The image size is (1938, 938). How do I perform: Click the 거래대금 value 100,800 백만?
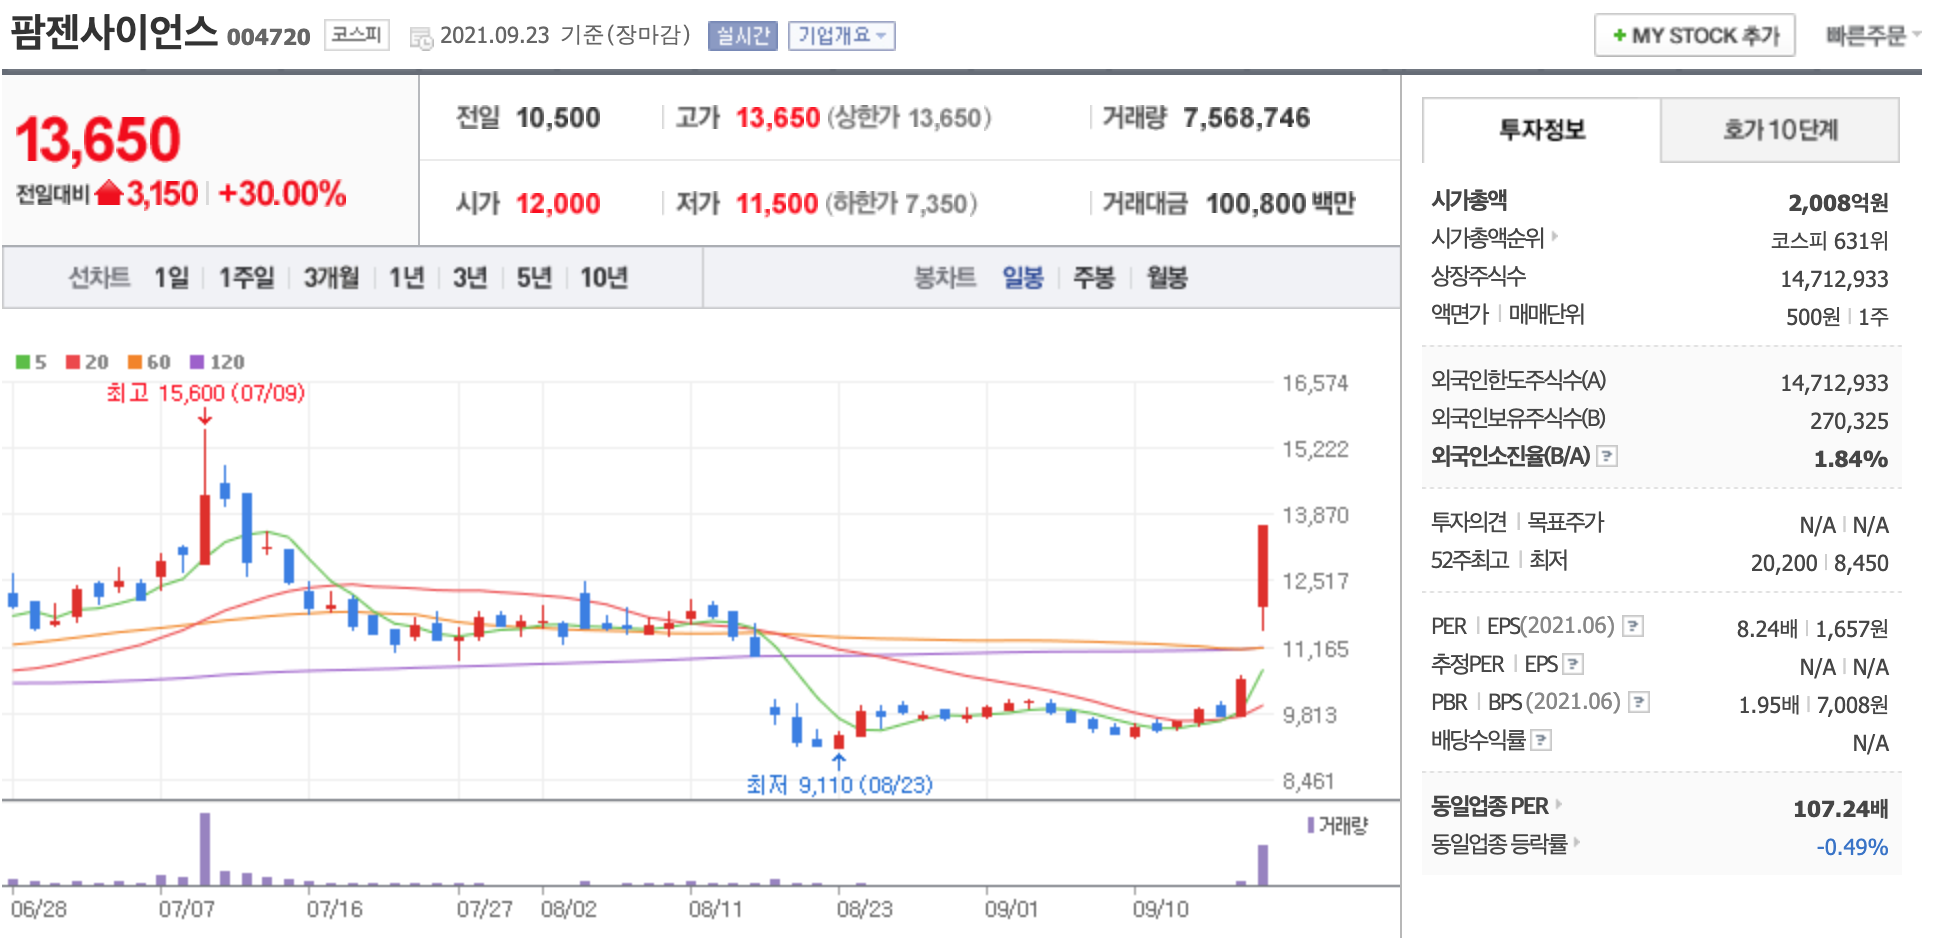[1280, 204]
